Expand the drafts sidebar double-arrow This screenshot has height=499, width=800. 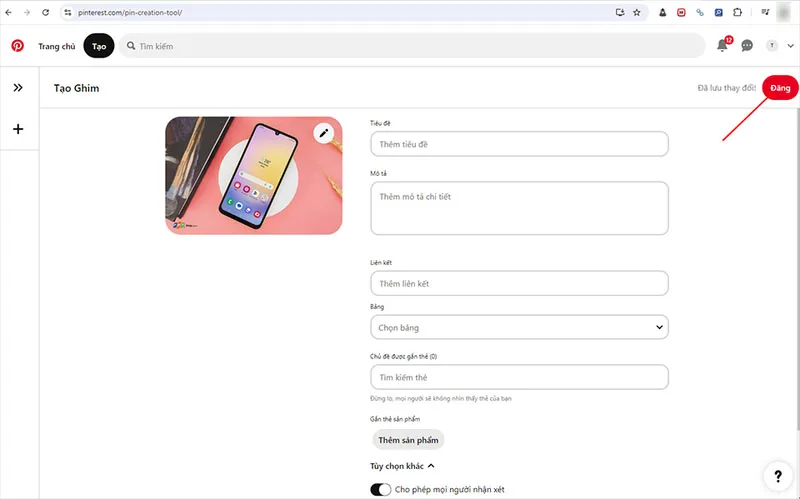(x=18, y=88)
